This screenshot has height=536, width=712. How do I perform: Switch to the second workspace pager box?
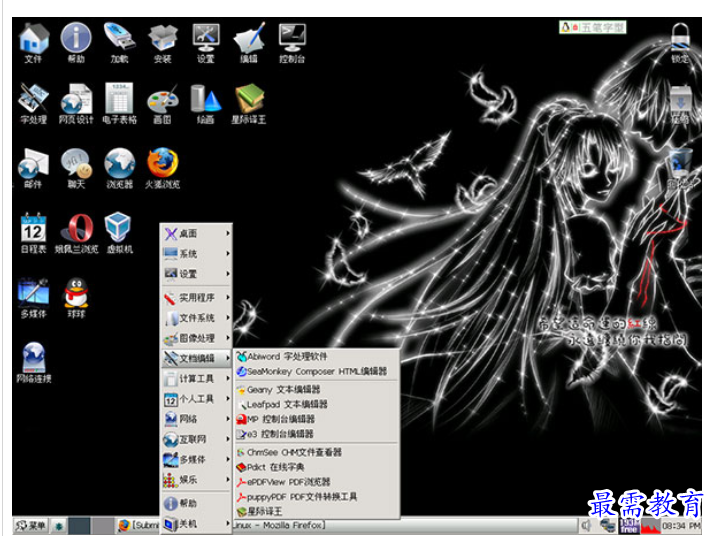click(x=102, y=526)
